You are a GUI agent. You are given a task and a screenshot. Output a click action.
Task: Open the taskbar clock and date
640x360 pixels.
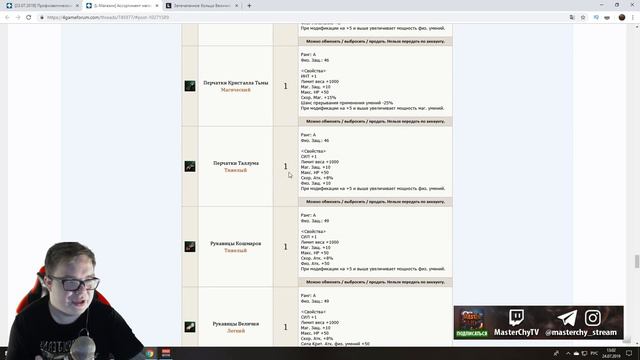[611, 353]
